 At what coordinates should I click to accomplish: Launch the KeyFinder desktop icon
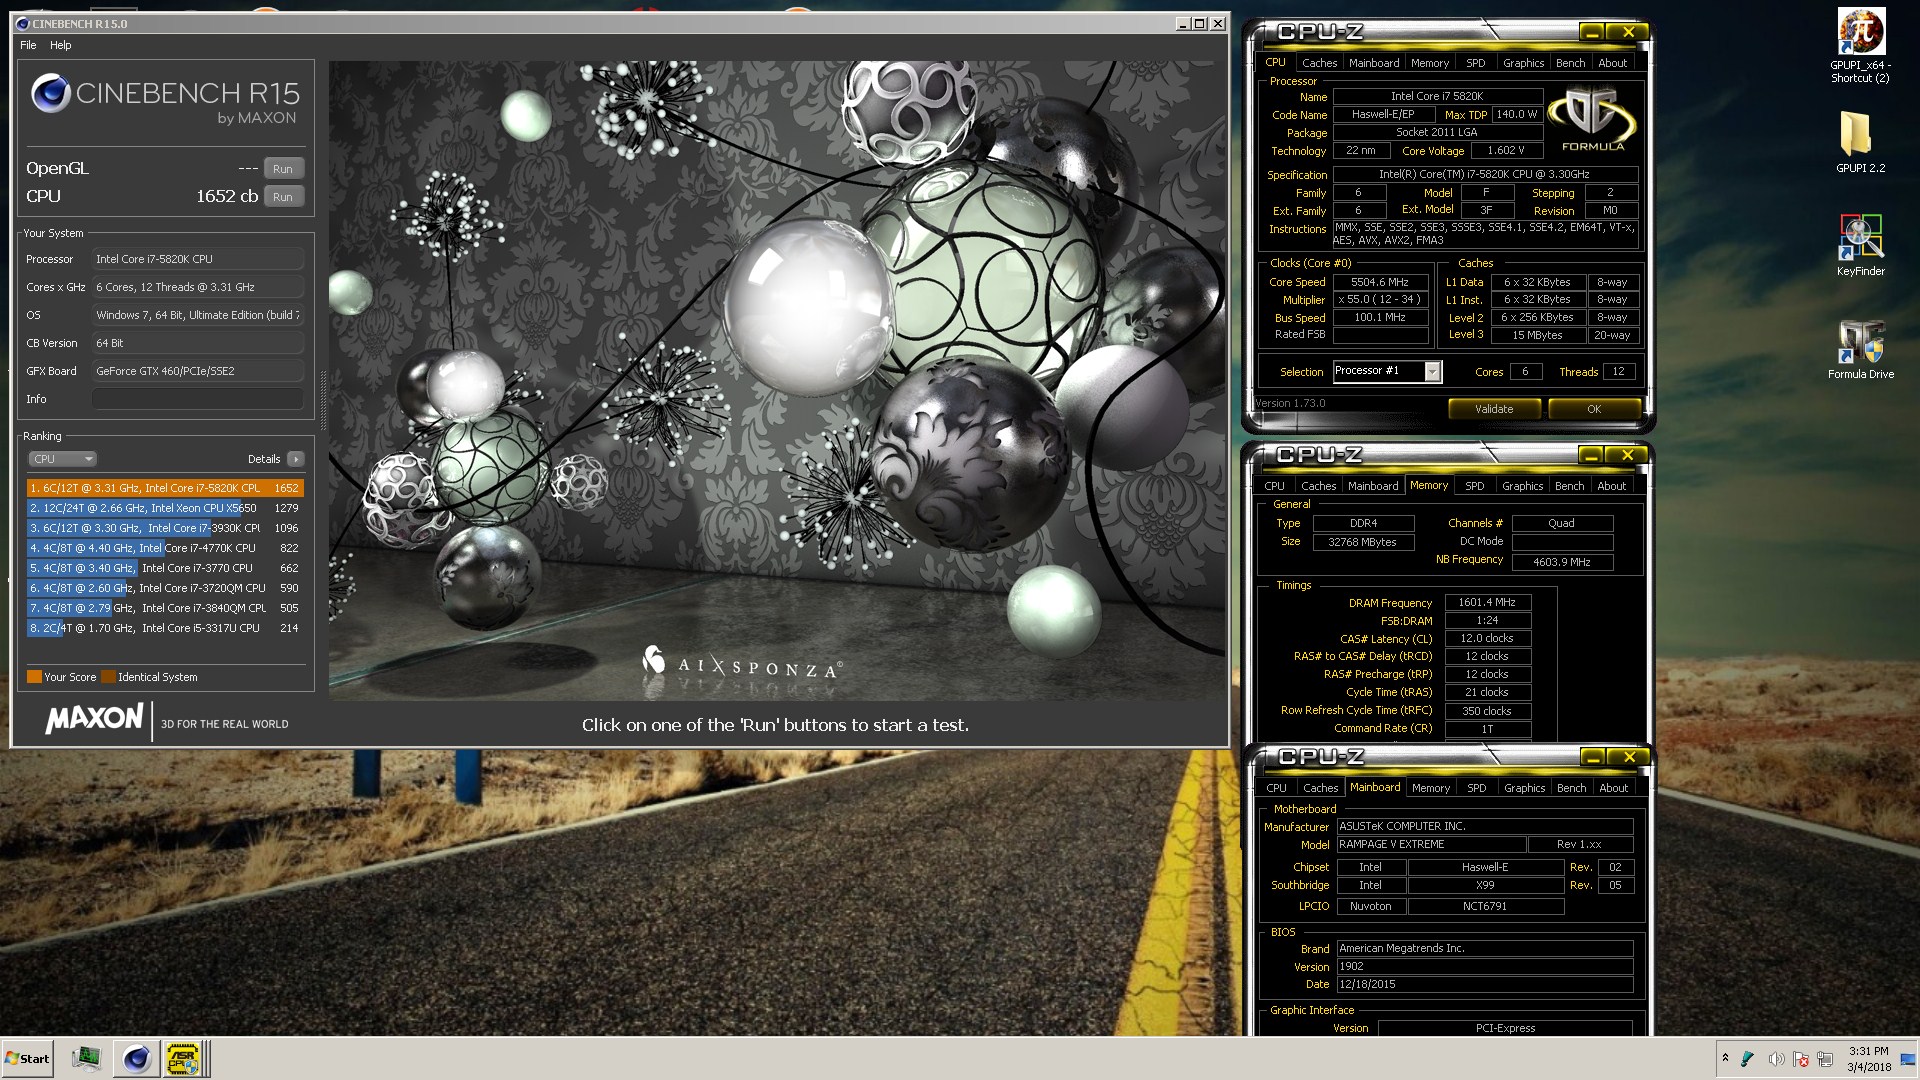[1860, 245]
